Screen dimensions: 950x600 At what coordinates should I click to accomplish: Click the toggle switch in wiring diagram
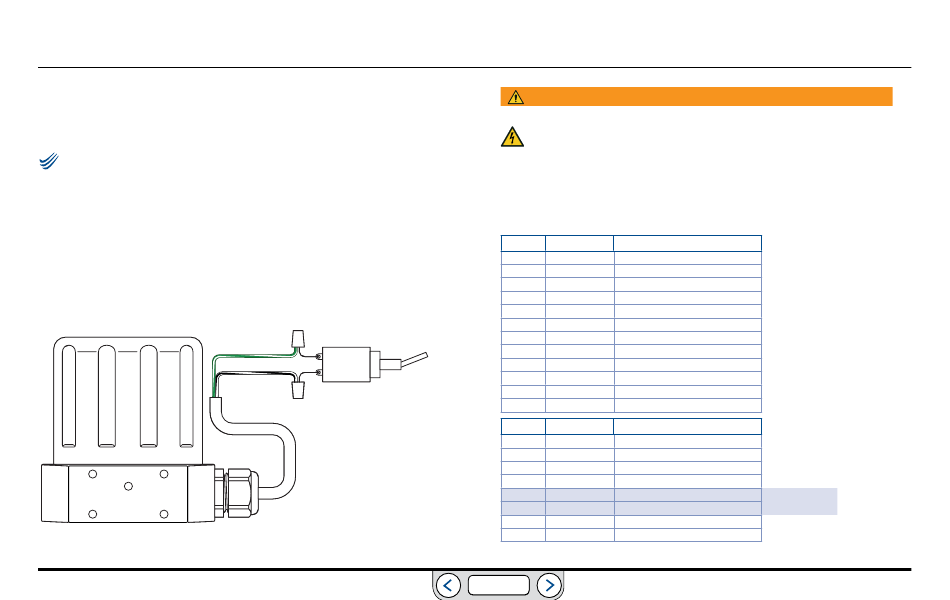[x=374, y=364]
